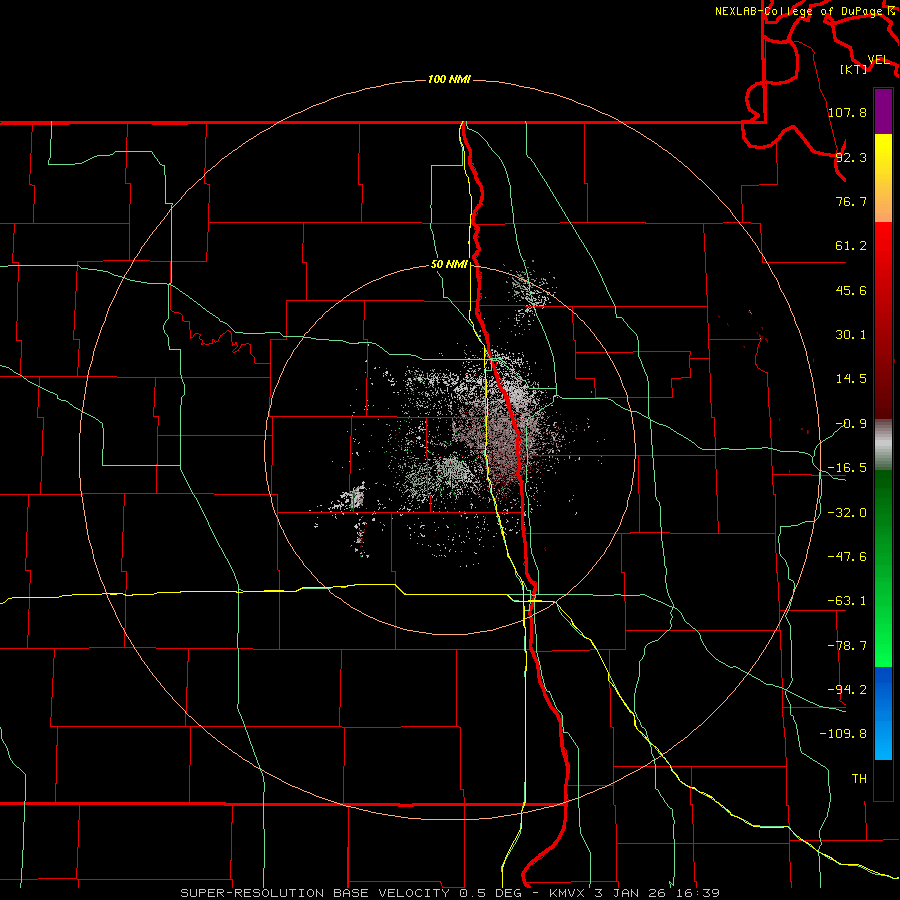Click the -0.9 scale value

[x=851, y=424]
